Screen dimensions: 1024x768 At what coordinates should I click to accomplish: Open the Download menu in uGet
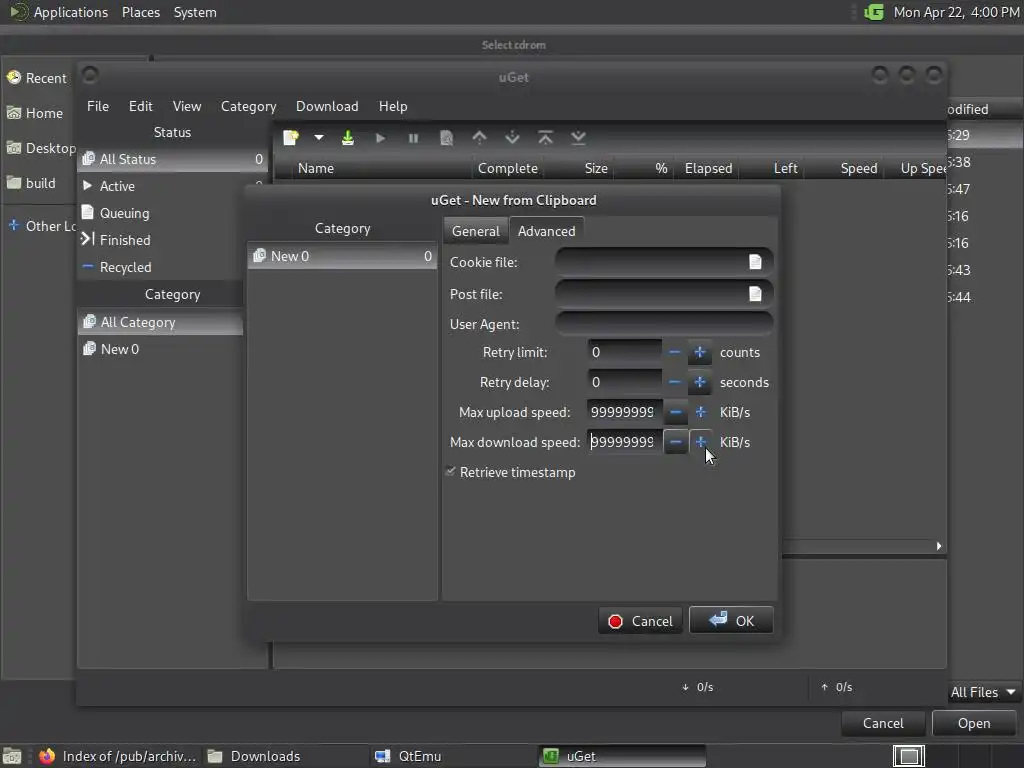(x=327, y=106)
